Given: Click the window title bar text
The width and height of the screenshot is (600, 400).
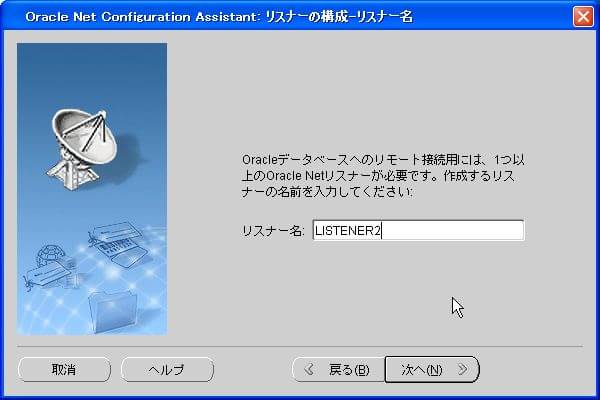Looking at the screenshot, I should pos(219,17).
